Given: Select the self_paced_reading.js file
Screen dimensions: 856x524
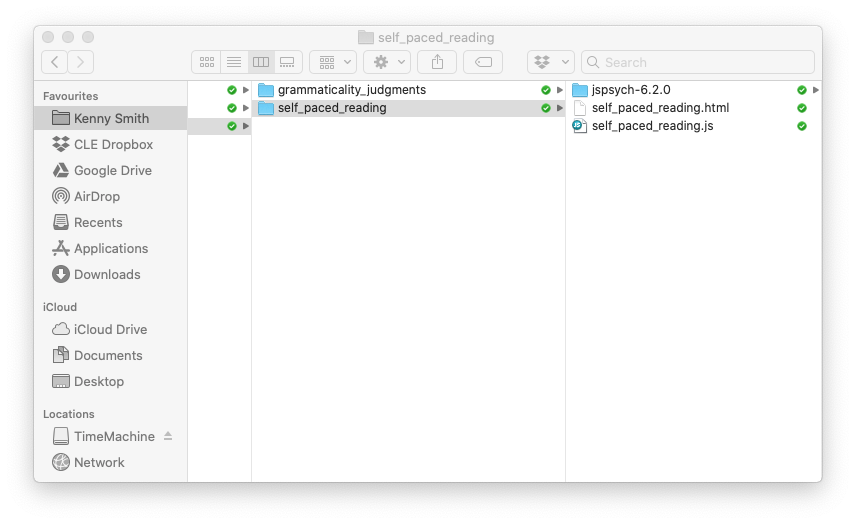Looking at the screenshot, I should (x=652, y=126).
